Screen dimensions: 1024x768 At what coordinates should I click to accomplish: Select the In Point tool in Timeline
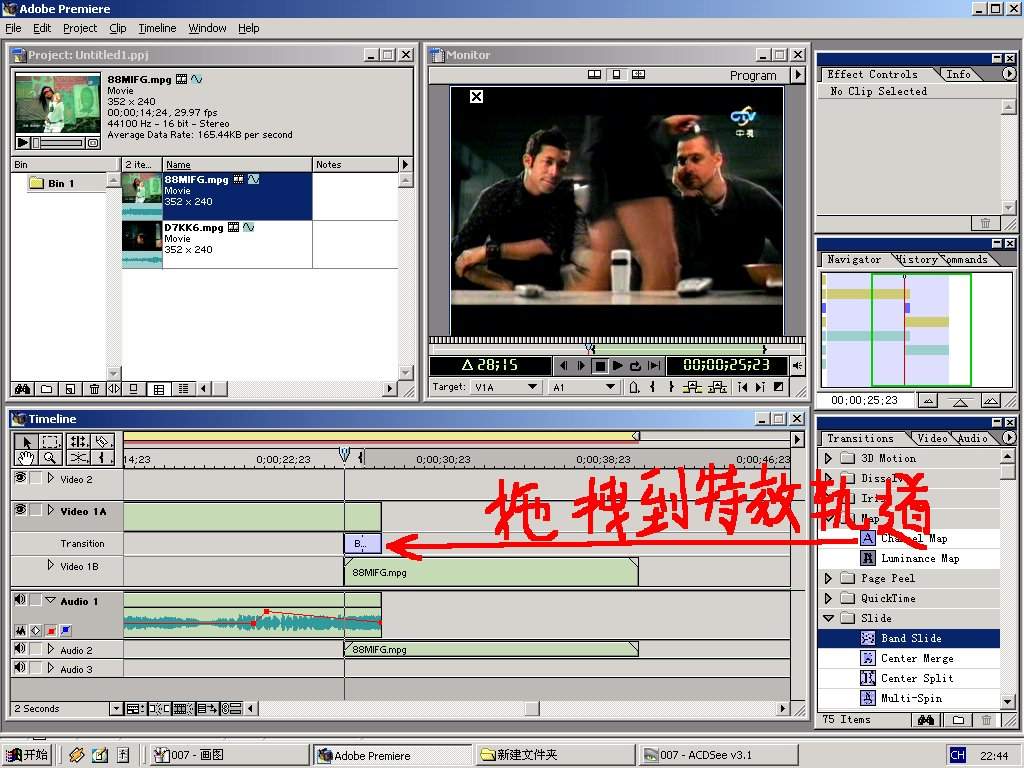coord(103,457)
